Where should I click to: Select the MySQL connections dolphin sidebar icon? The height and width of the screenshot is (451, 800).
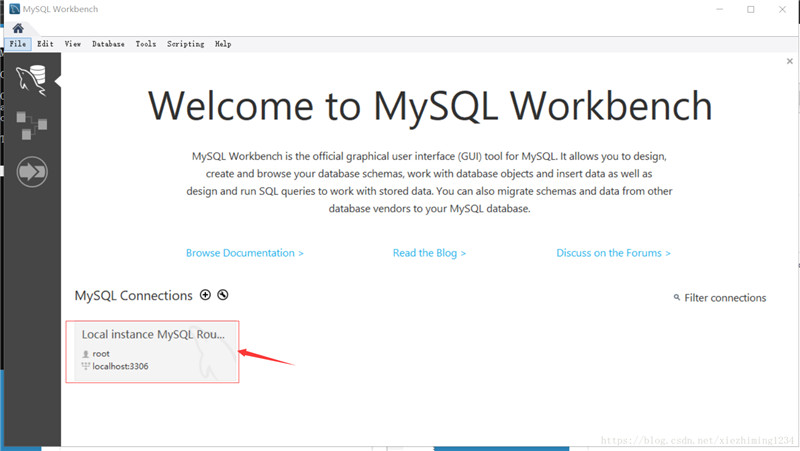point(31,80)
